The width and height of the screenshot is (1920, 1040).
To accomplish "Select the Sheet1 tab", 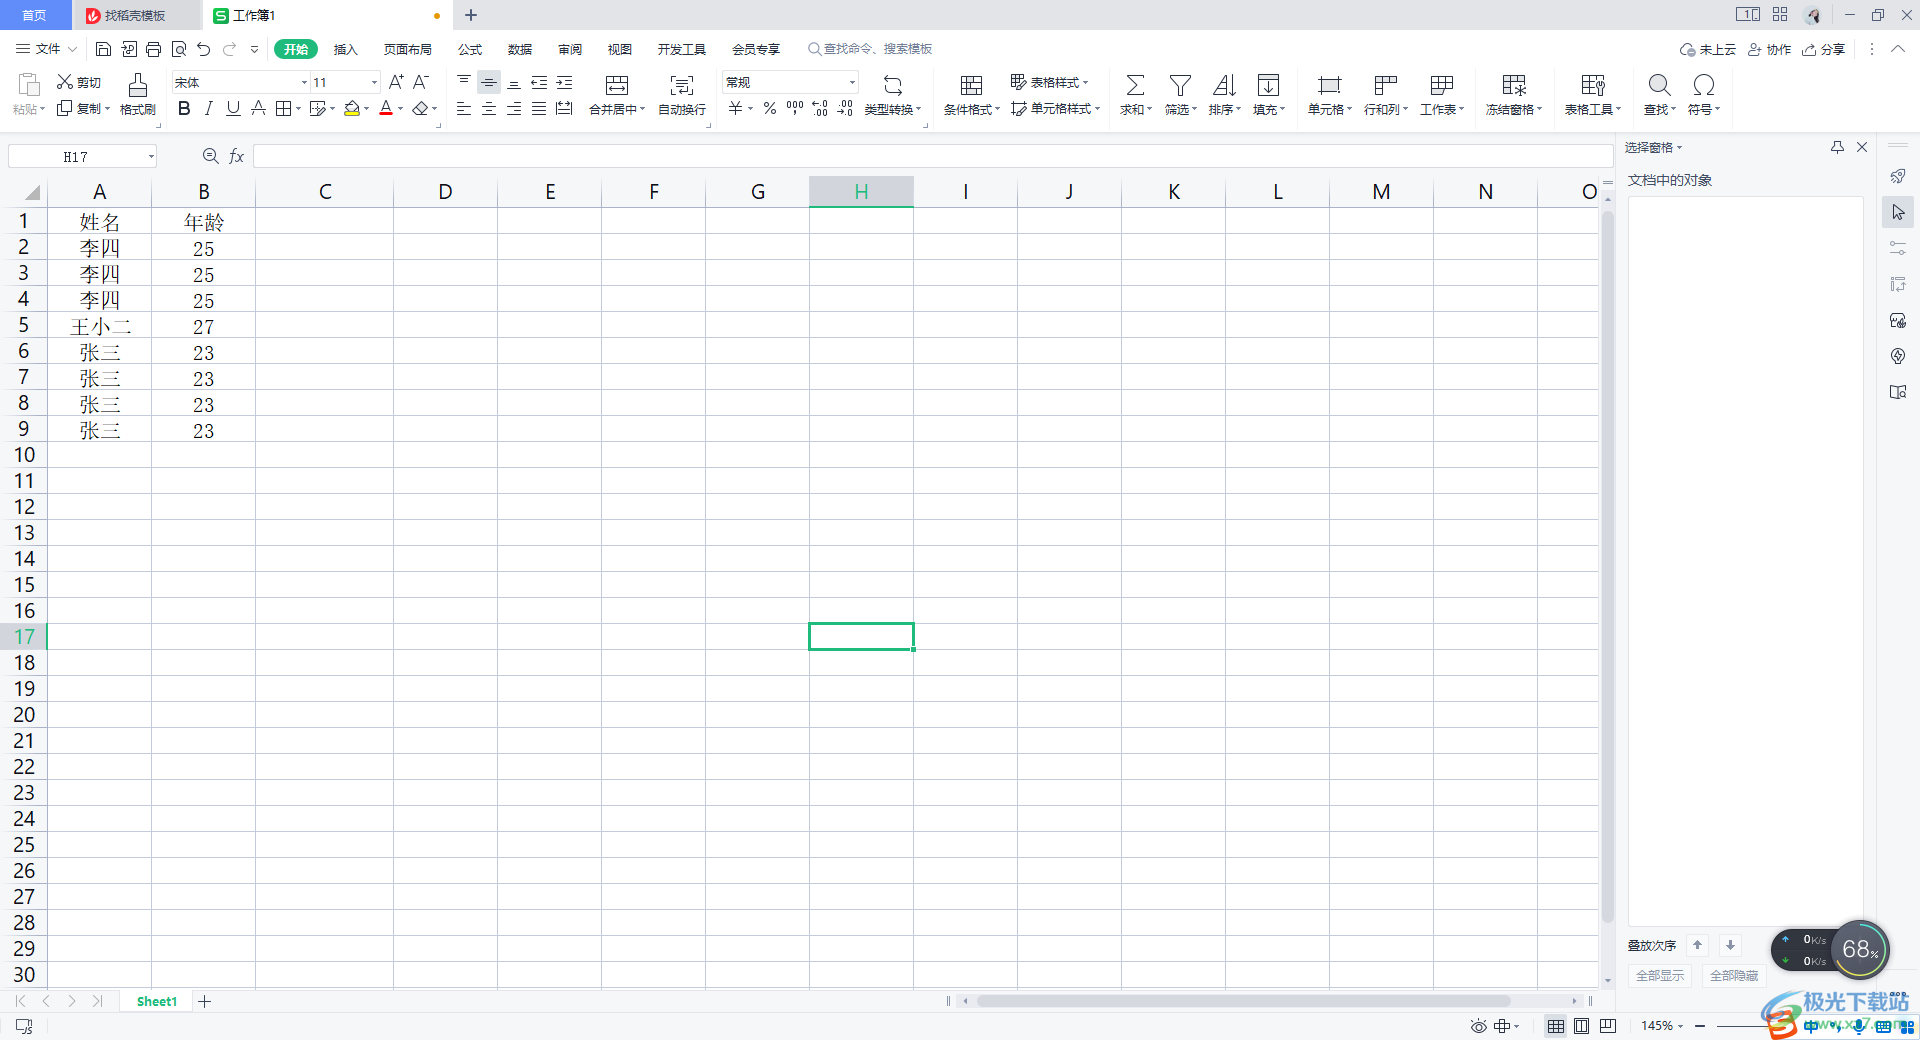I will [157, 1001].
